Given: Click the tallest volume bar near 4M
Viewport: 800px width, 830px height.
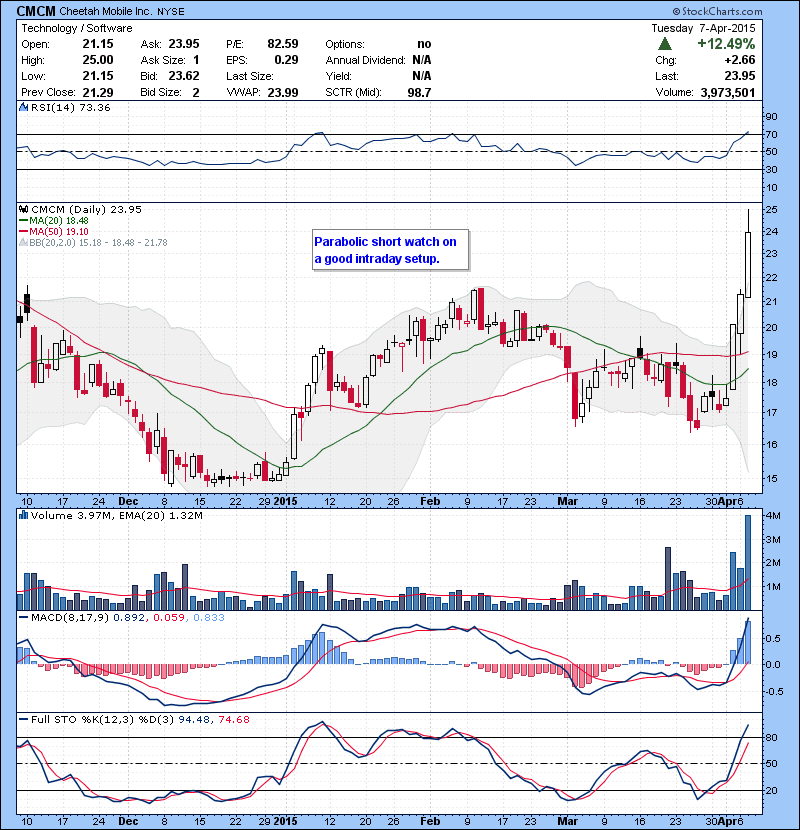Looking at the screenshot, I should pyautogui.click(x=748, y=563).
